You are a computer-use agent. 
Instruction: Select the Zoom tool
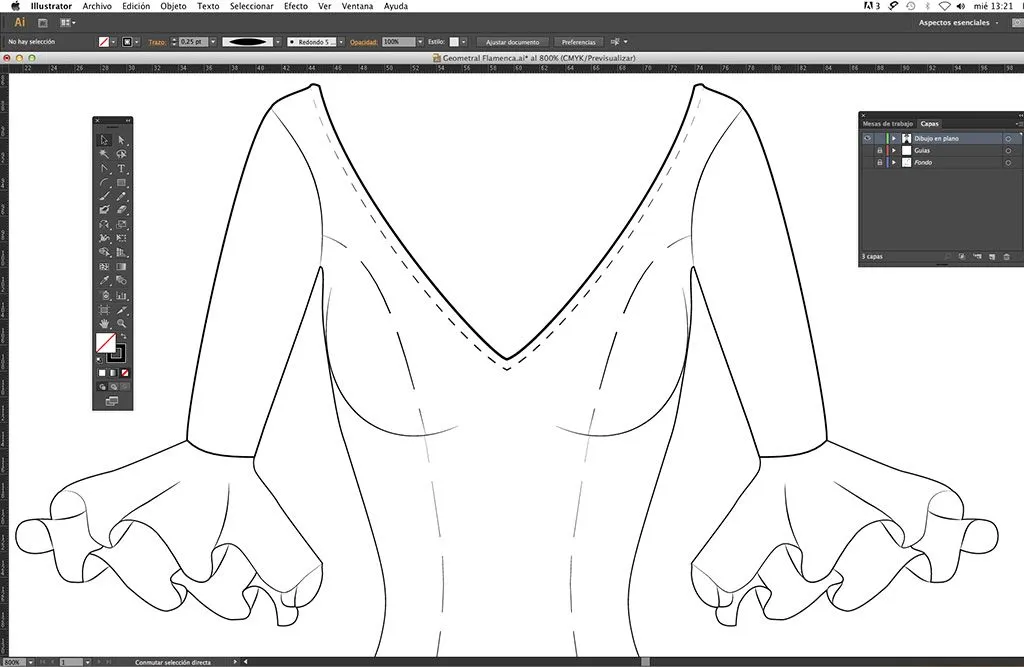[x=121, y=323]
